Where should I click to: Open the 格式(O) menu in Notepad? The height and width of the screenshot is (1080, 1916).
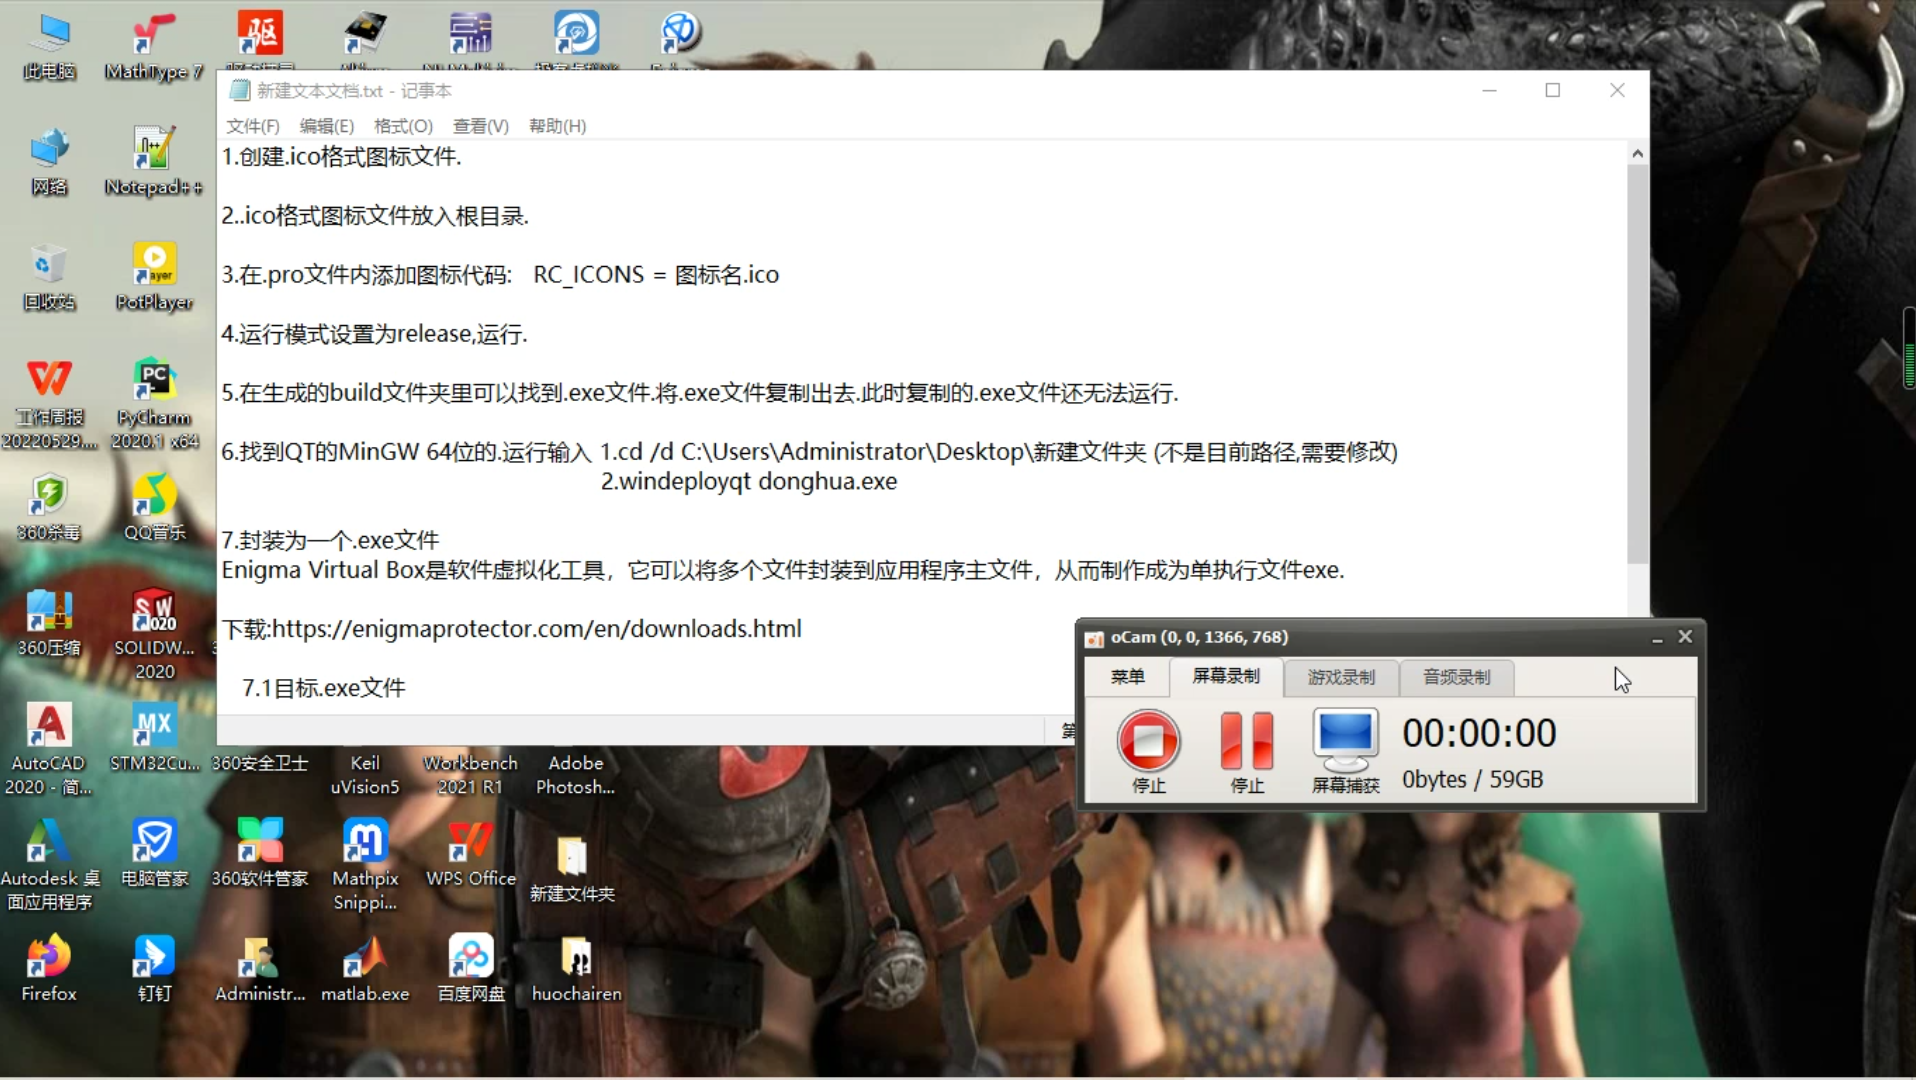click(402, 126)
